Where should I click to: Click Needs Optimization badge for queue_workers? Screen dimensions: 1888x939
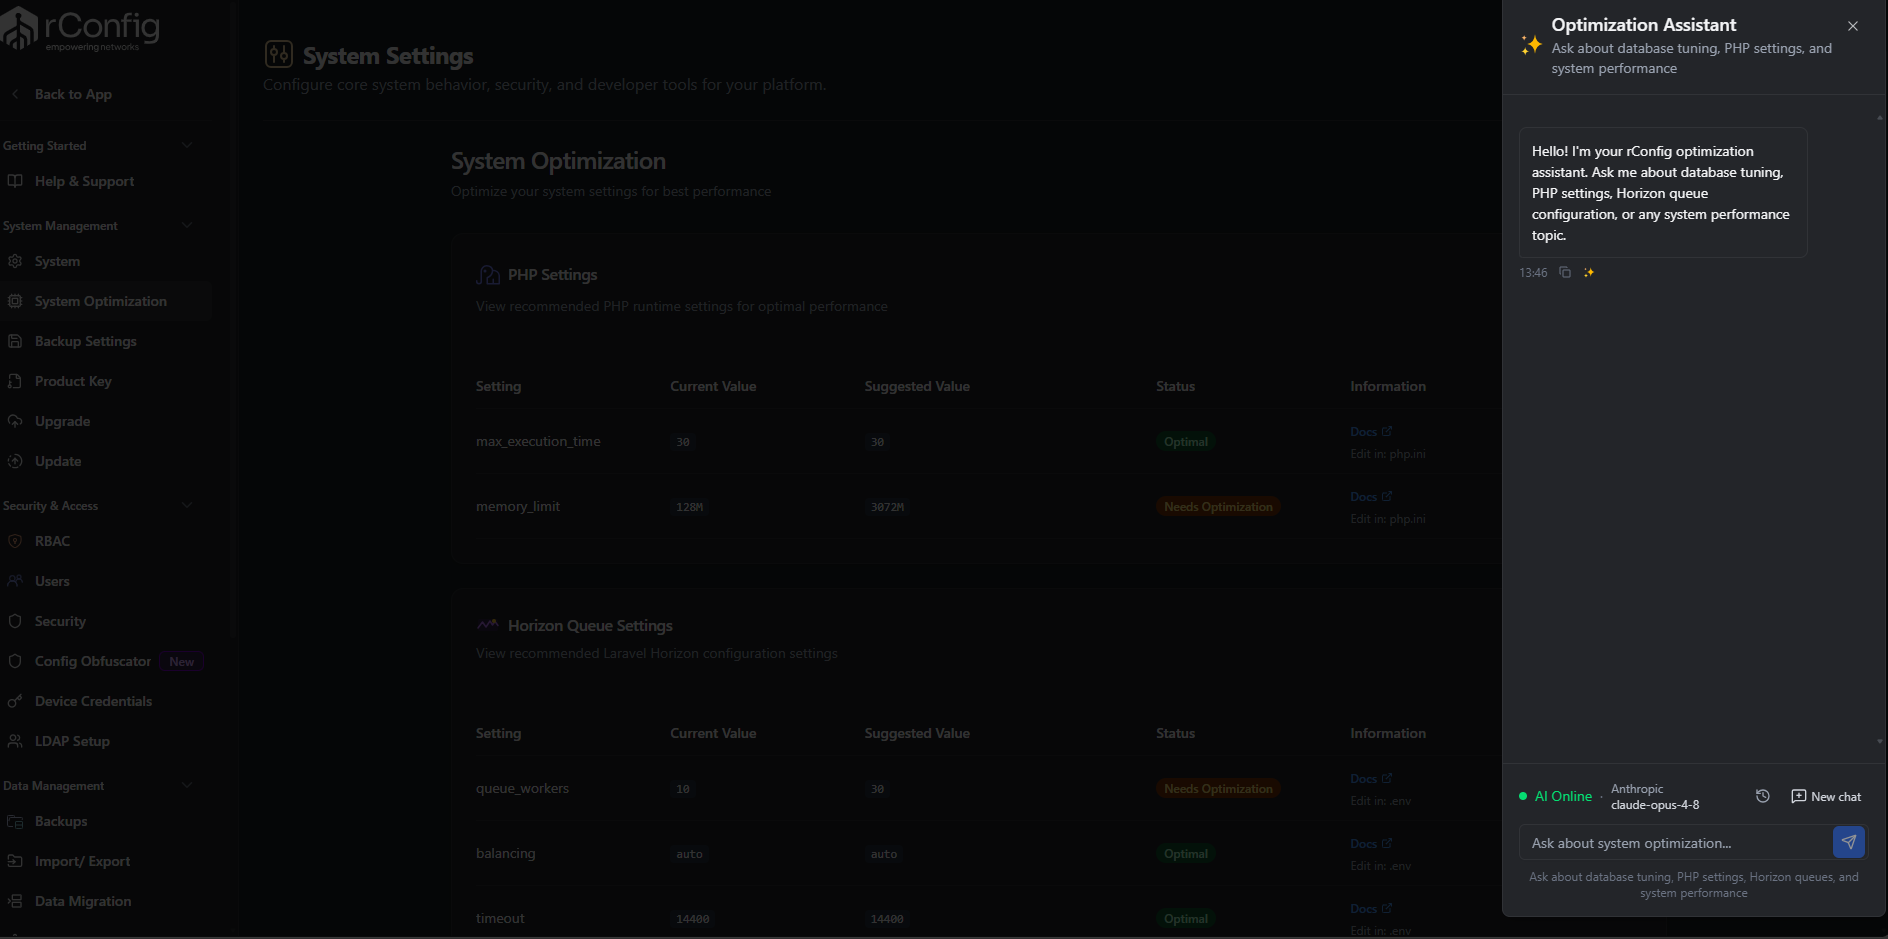point(1218,789)
